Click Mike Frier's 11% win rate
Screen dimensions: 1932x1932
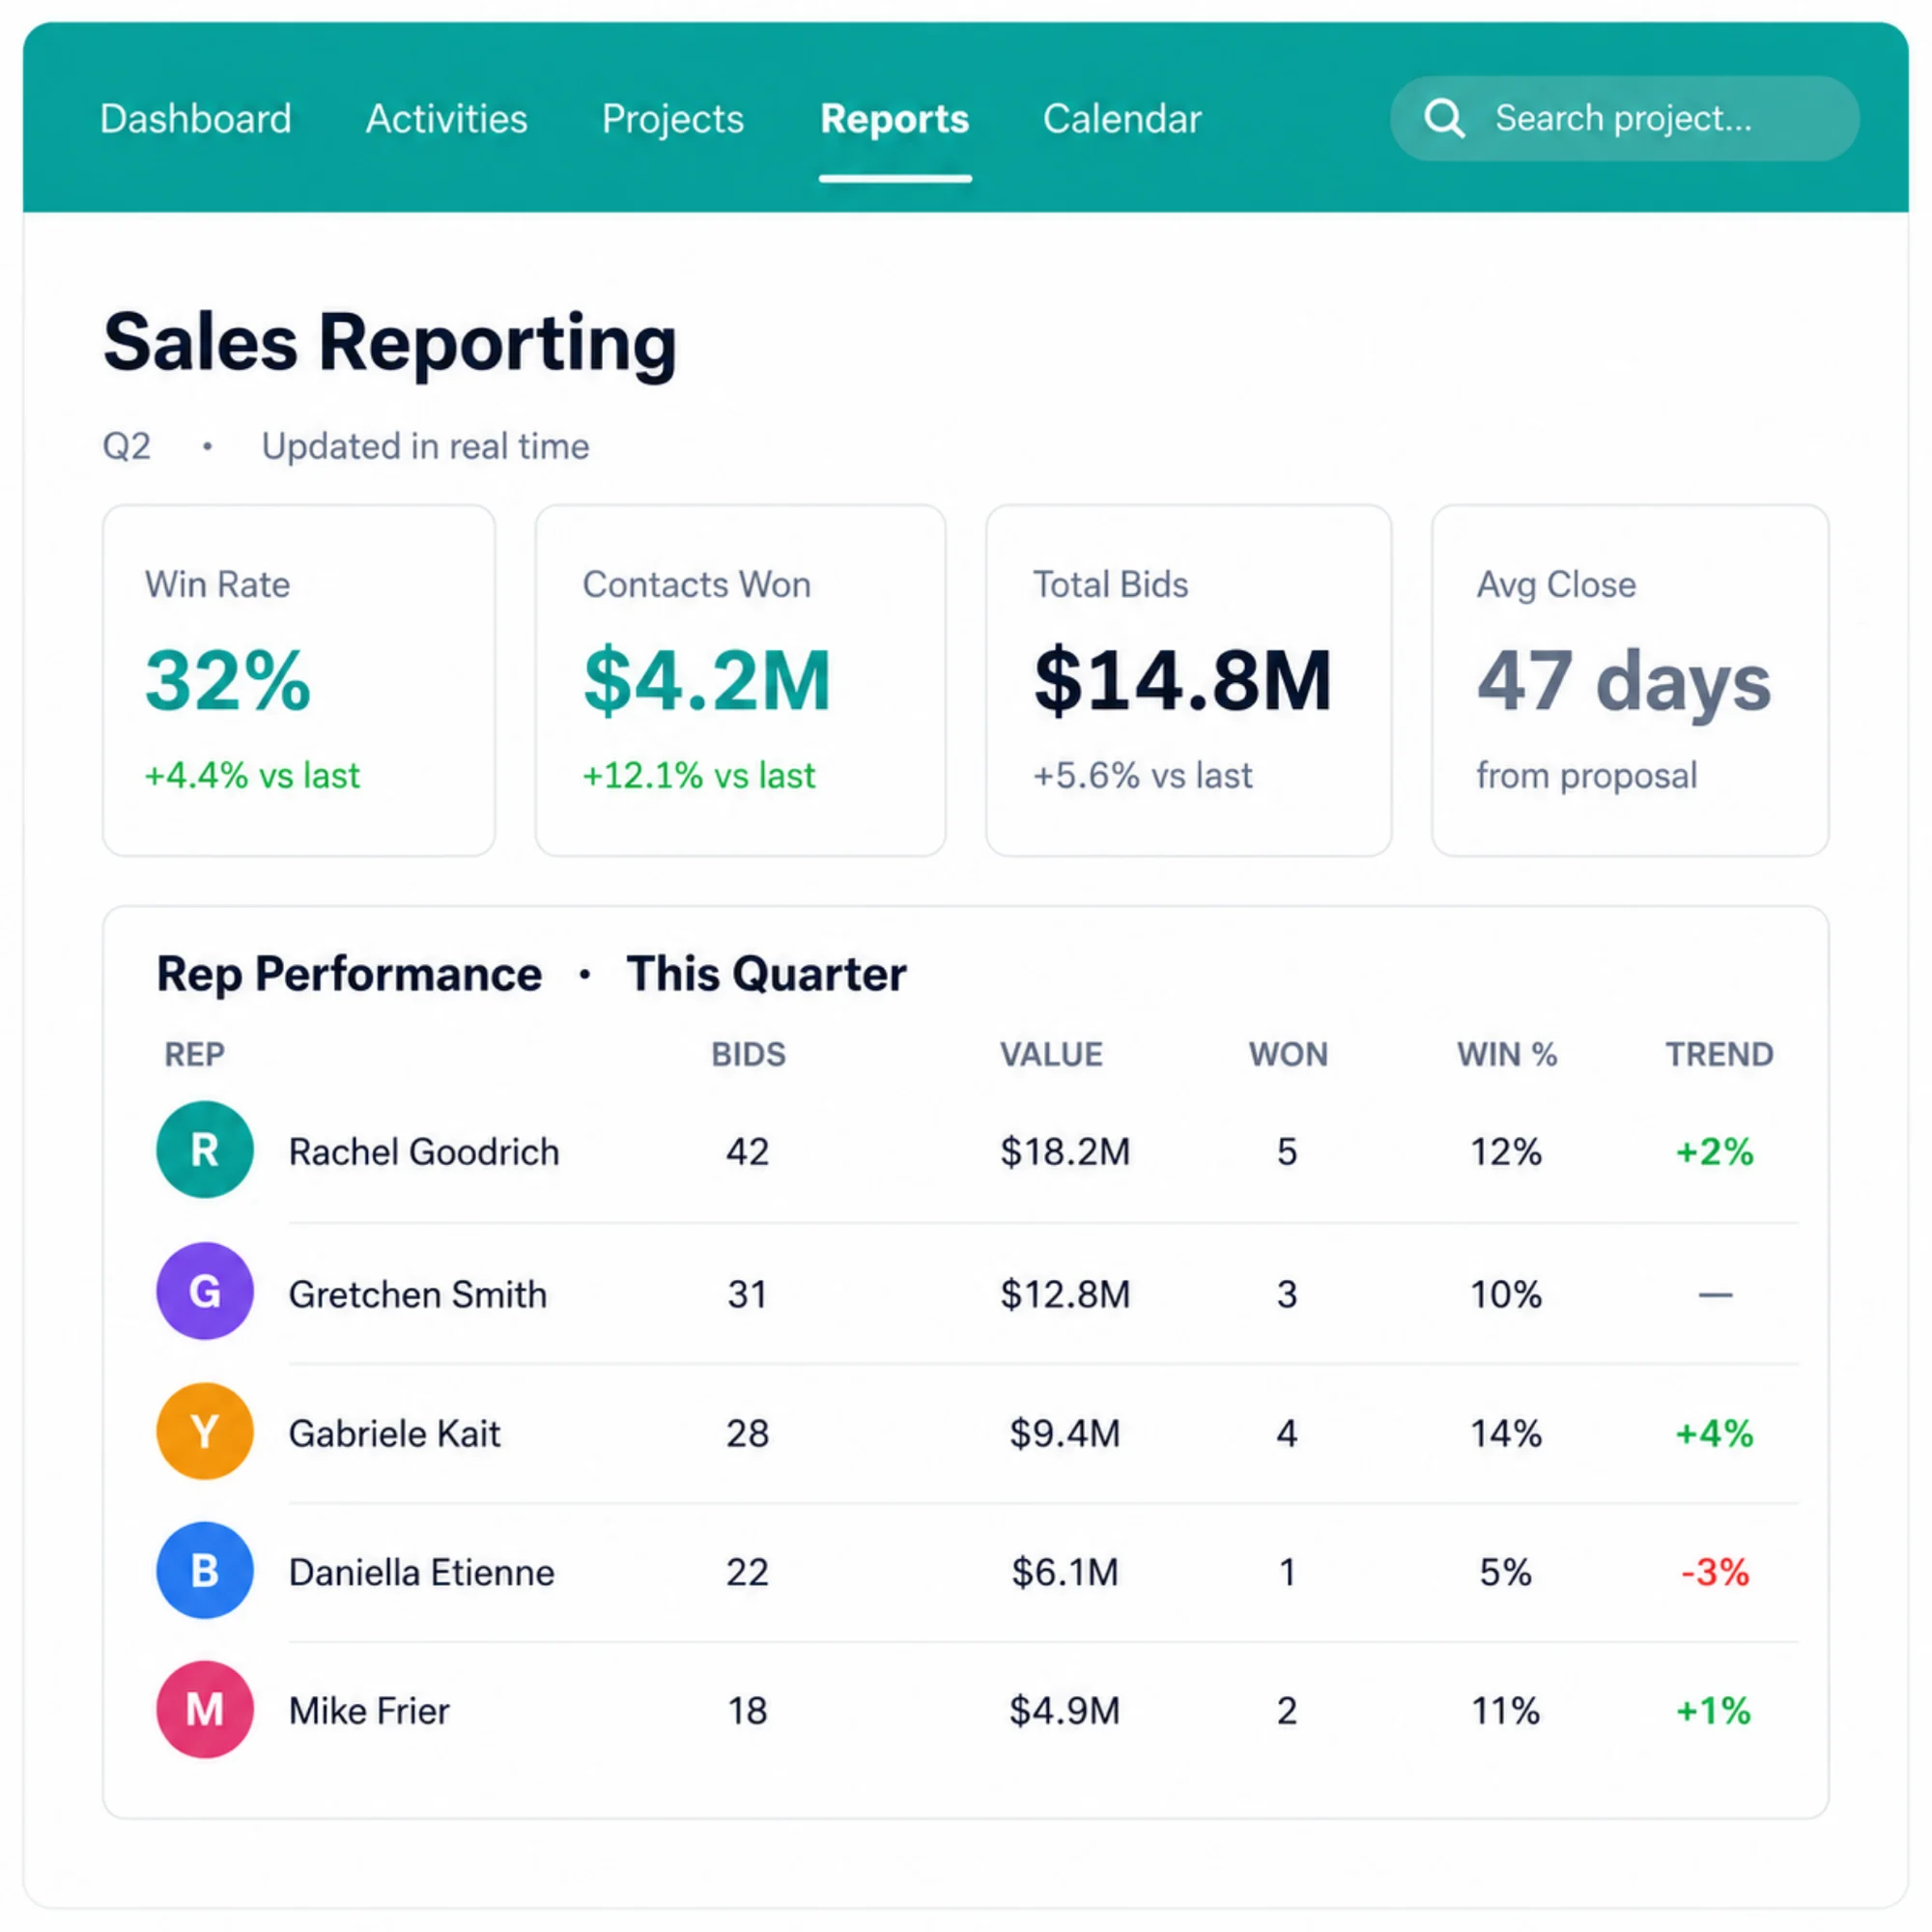coord(1506,1712)
